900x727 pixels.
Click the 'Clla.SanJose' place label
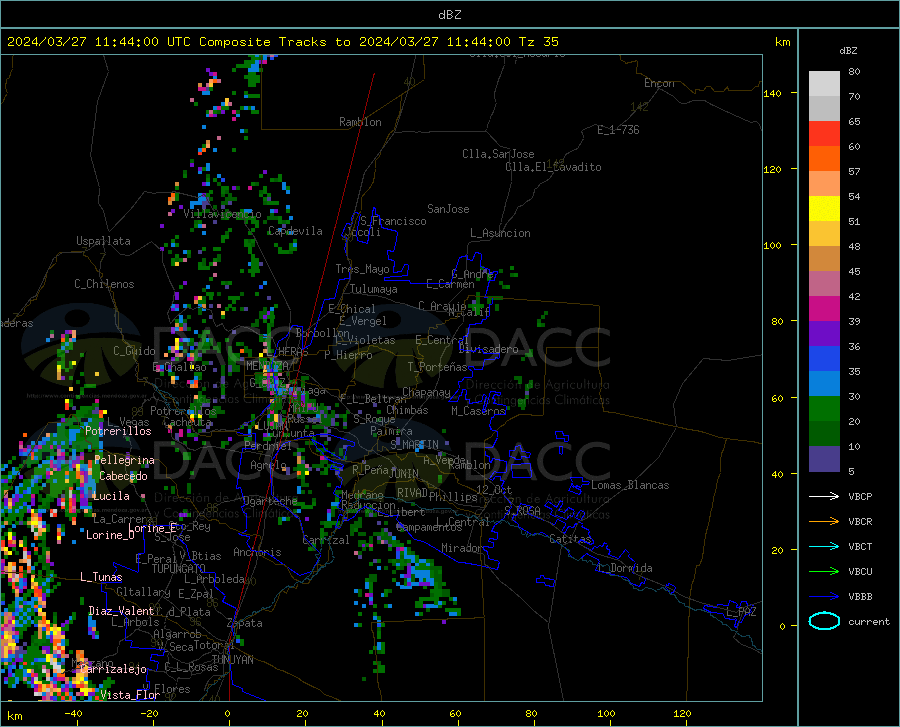coord(498,154)
